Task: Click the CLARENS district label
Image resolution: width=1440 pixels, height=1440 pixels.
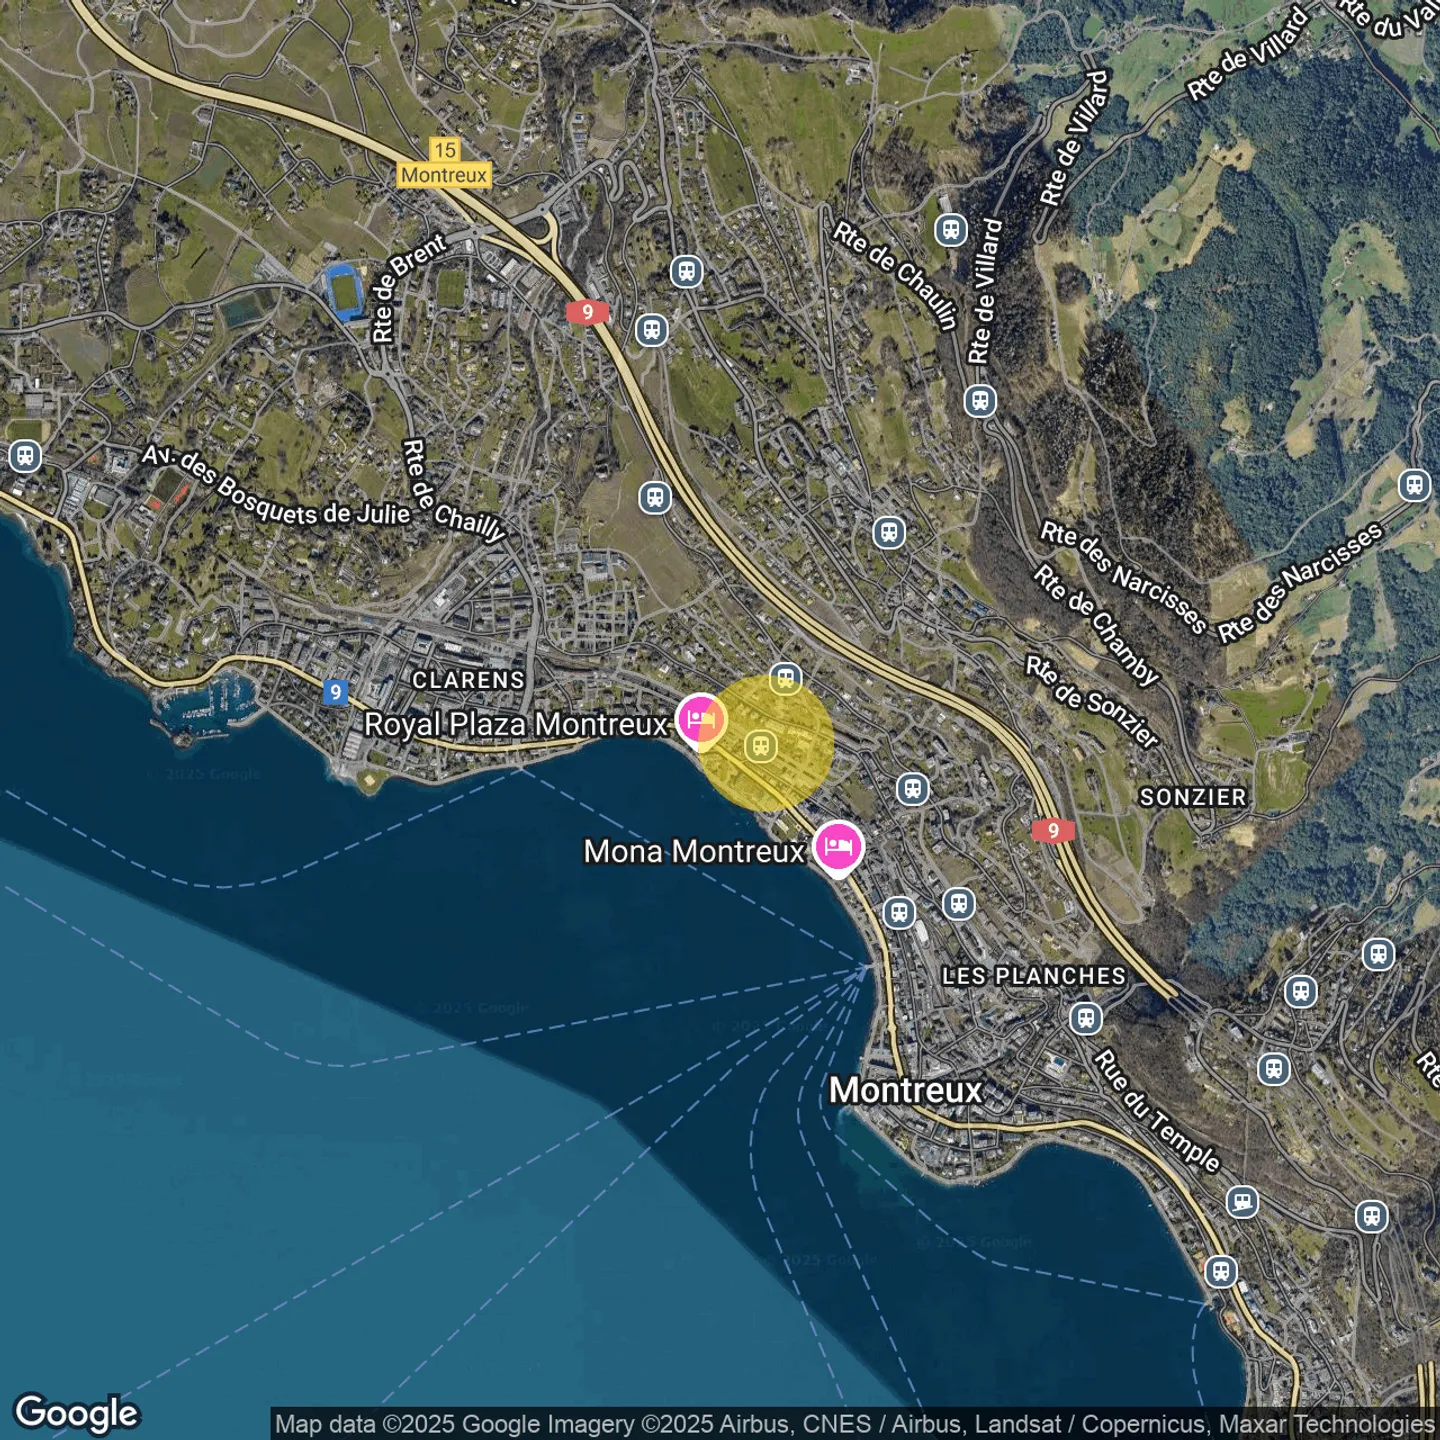Action: click(x=468, y=680)
